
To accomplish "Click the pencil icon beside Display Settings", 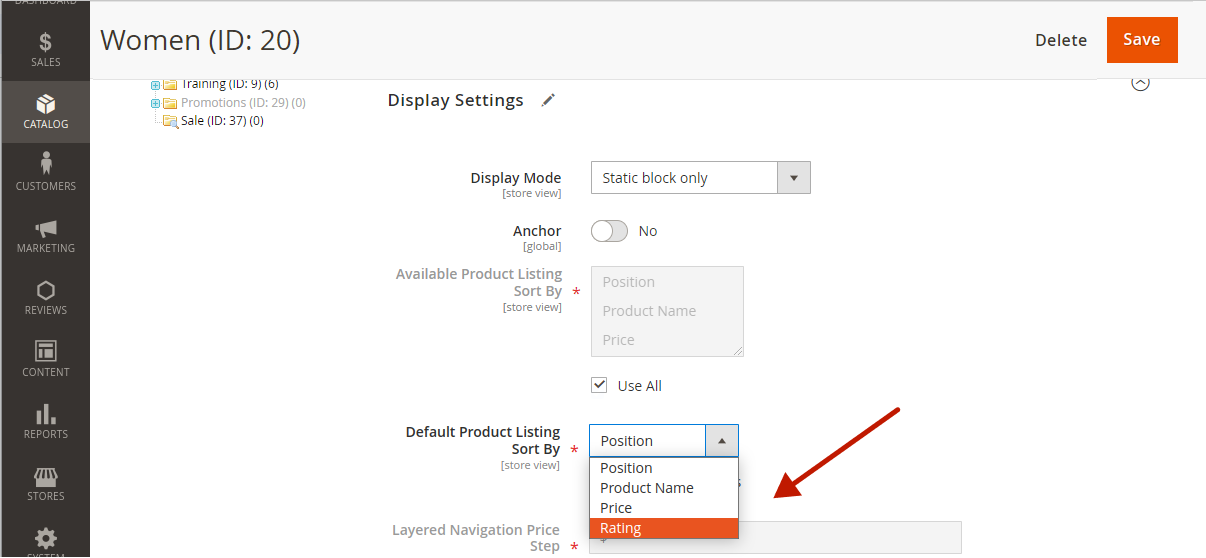I will [x=548, y=100].
